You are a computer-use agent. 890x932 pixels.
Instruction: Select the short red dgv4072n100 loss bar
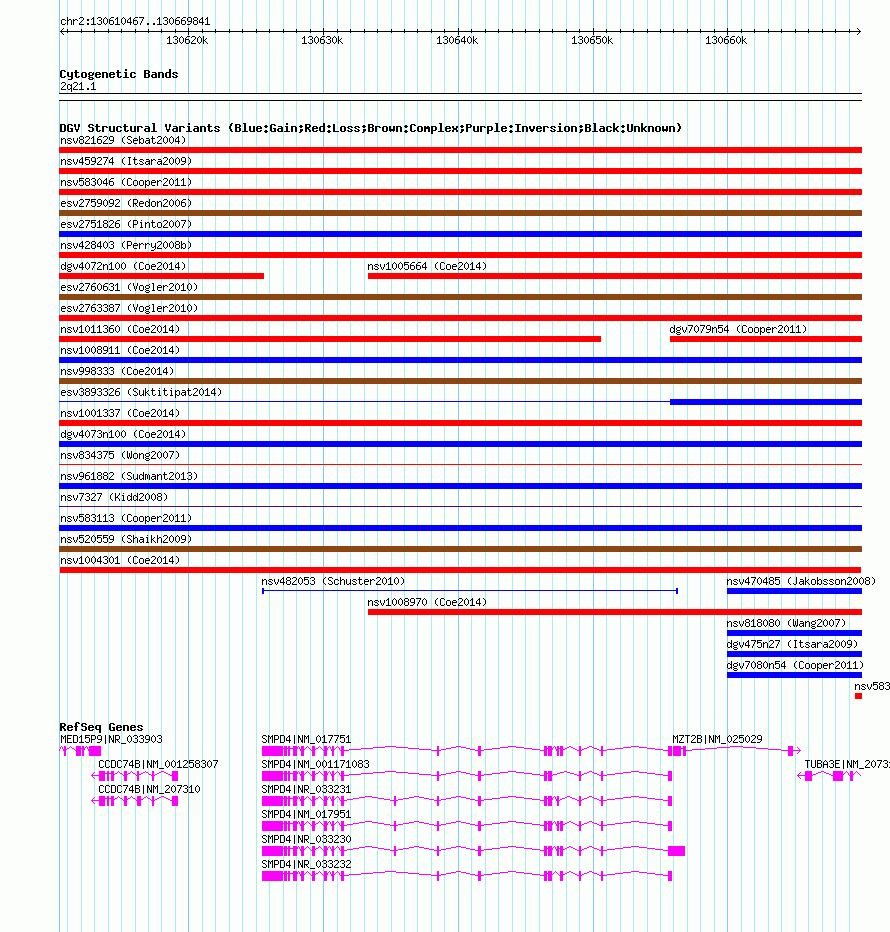pyautogui.click(x=162, y=276)
